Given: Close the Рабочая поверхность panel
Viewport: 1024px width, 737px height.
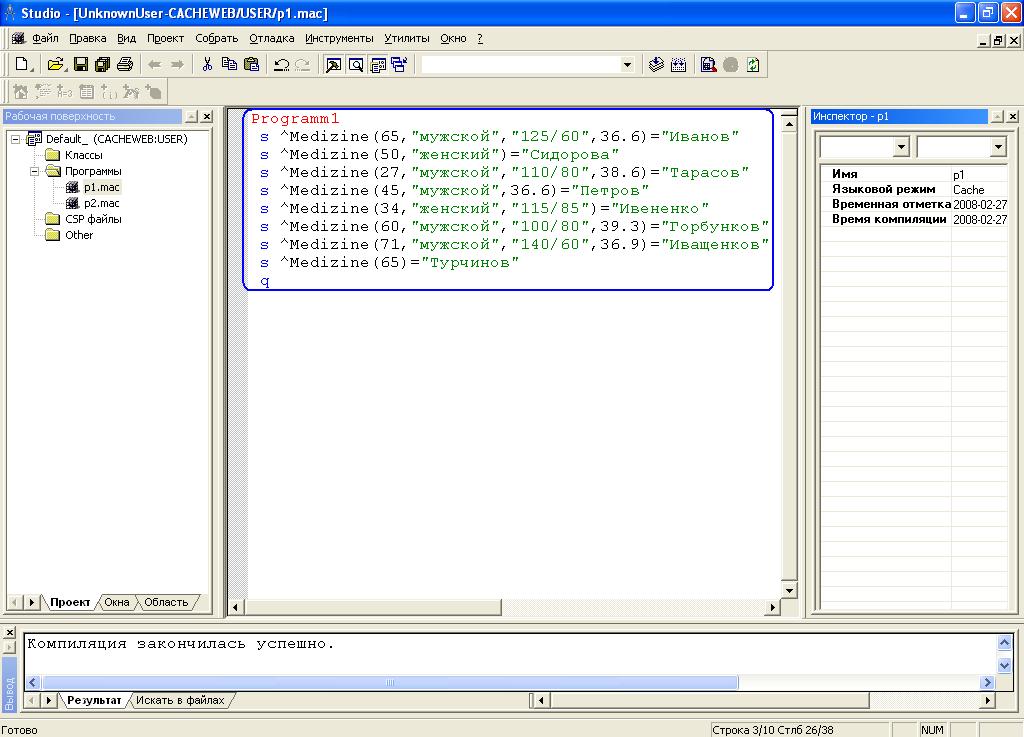Looking at the screenshot, I should point(207,116).
